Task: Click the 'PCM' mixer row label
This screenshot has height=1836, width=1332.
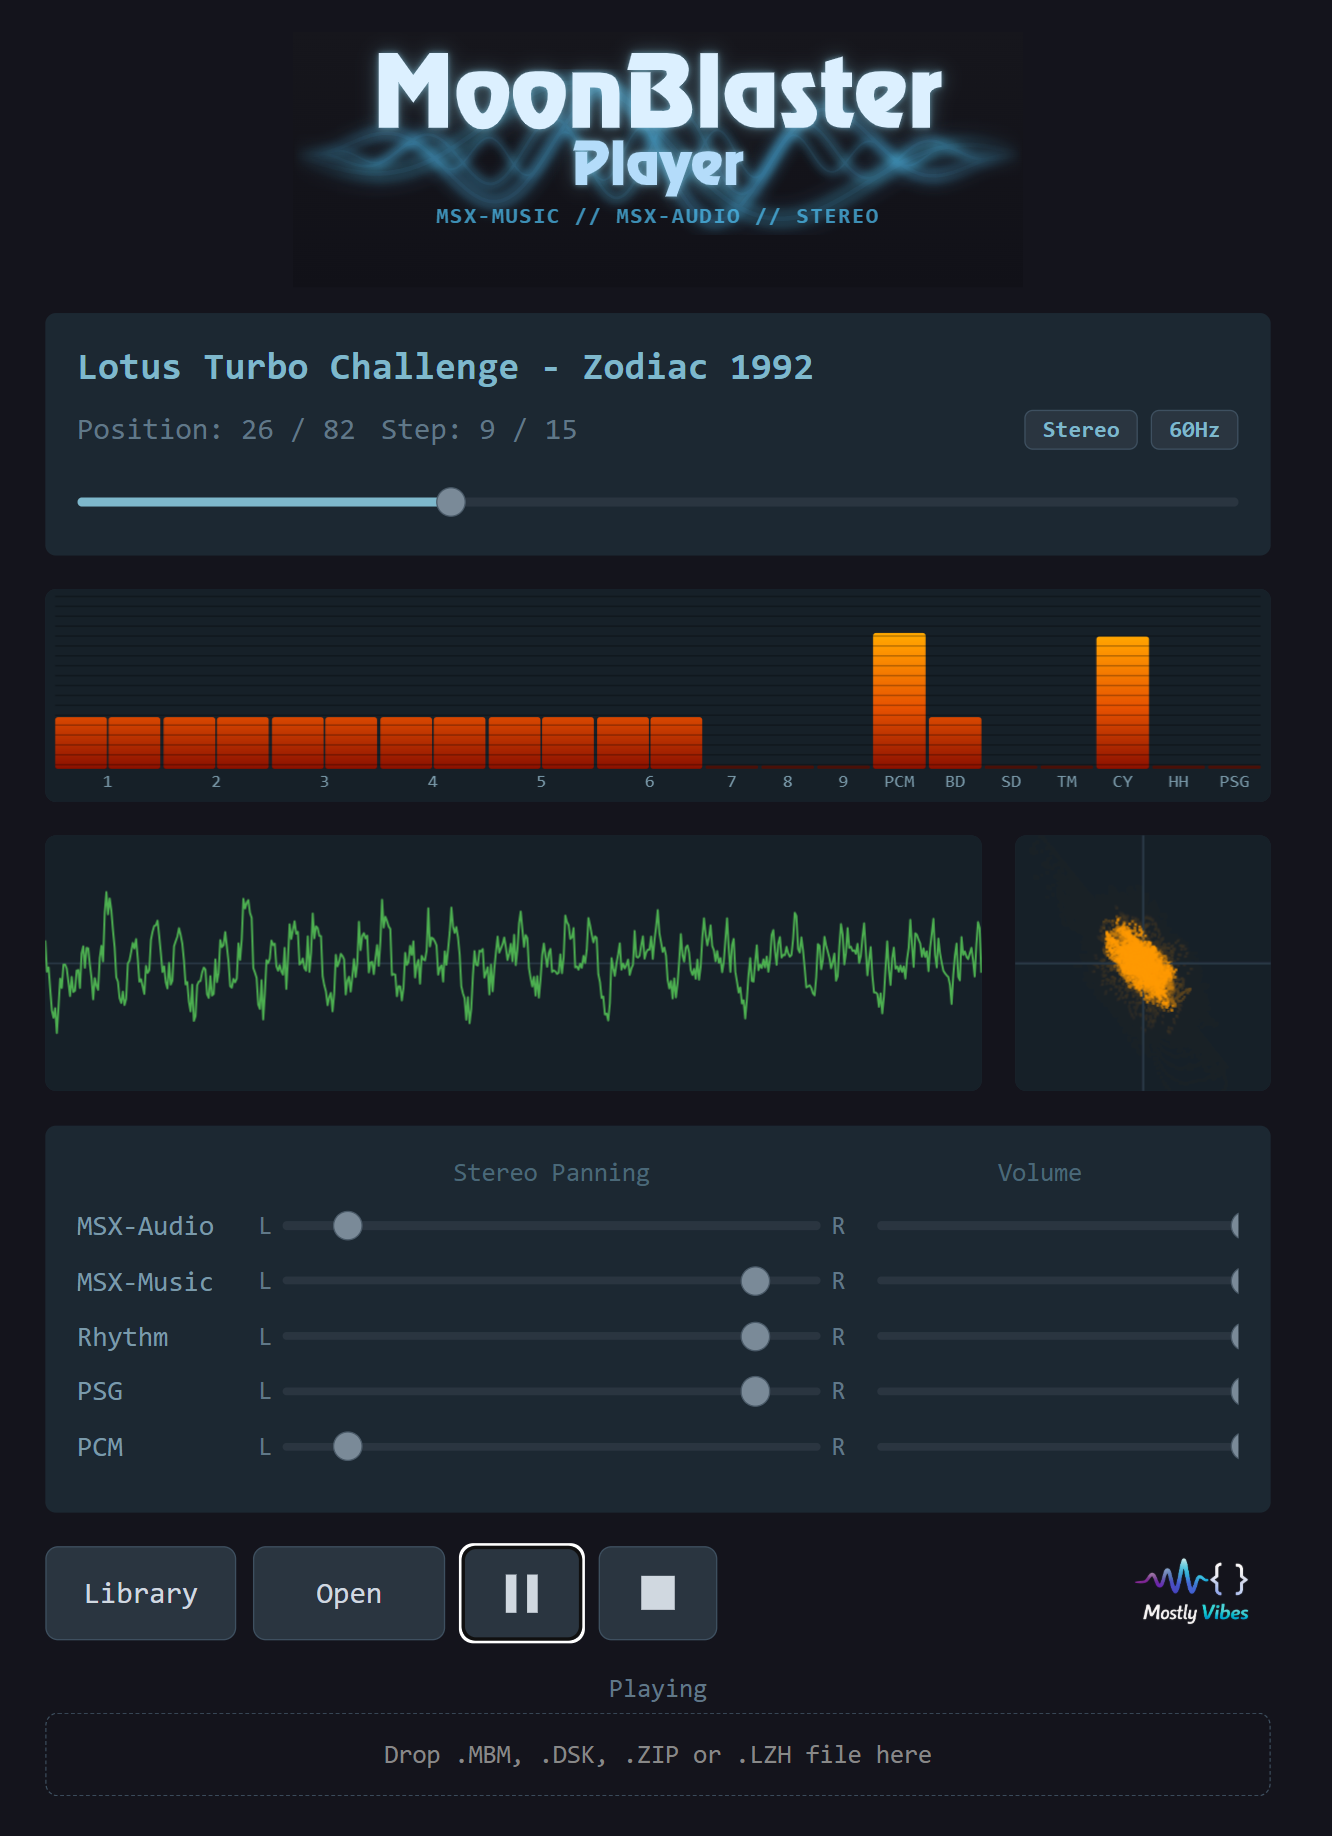Action: (x=100, y=1447)
